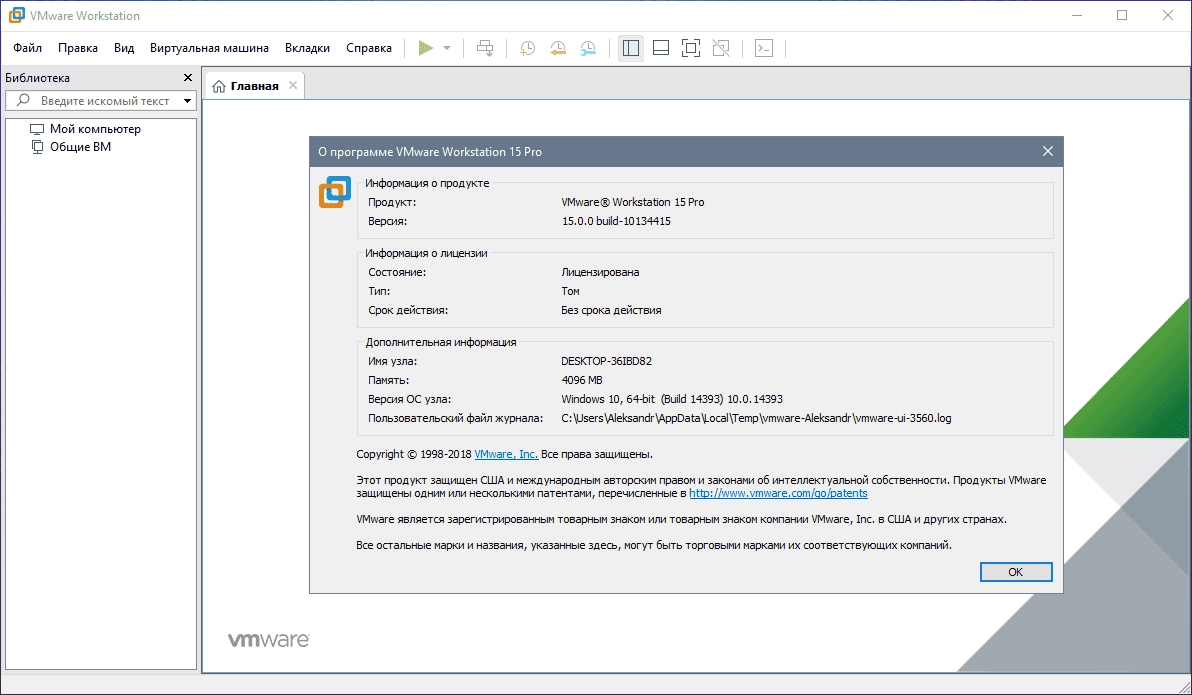The height and width of the screenshot is (695, 1192).
Task: Close the About VMware Workstation dialog
Action: tap(1048, 151)
